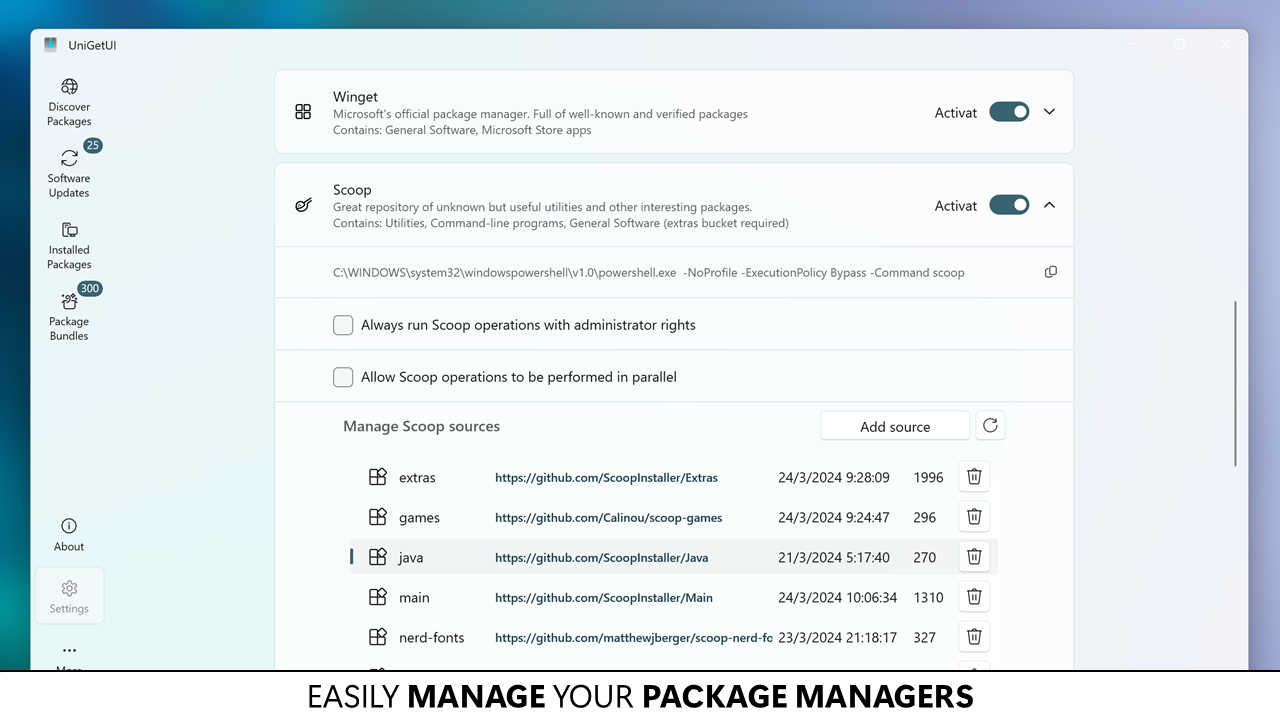
Task: Click Add source for Scoop
Action: [x=894, y=425]
